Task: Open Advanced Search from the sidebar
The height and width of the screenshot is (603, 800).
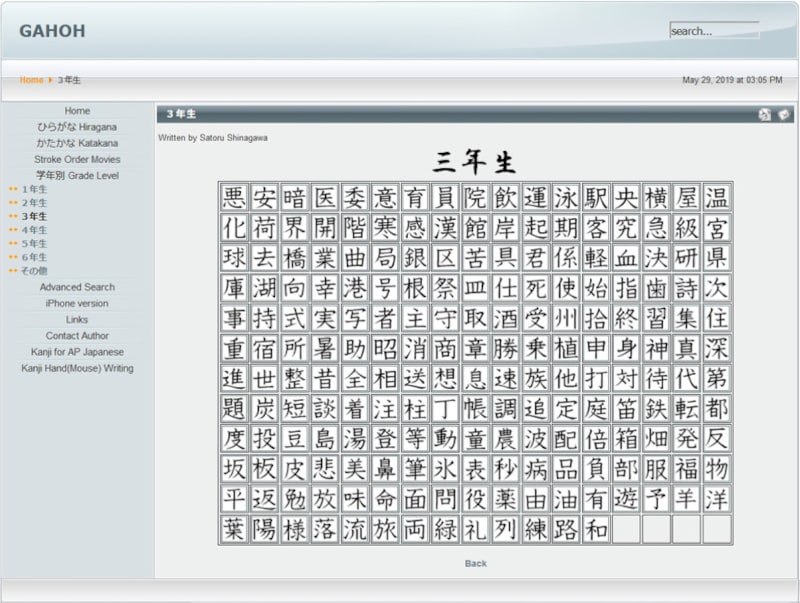Action: coord(77,287)
